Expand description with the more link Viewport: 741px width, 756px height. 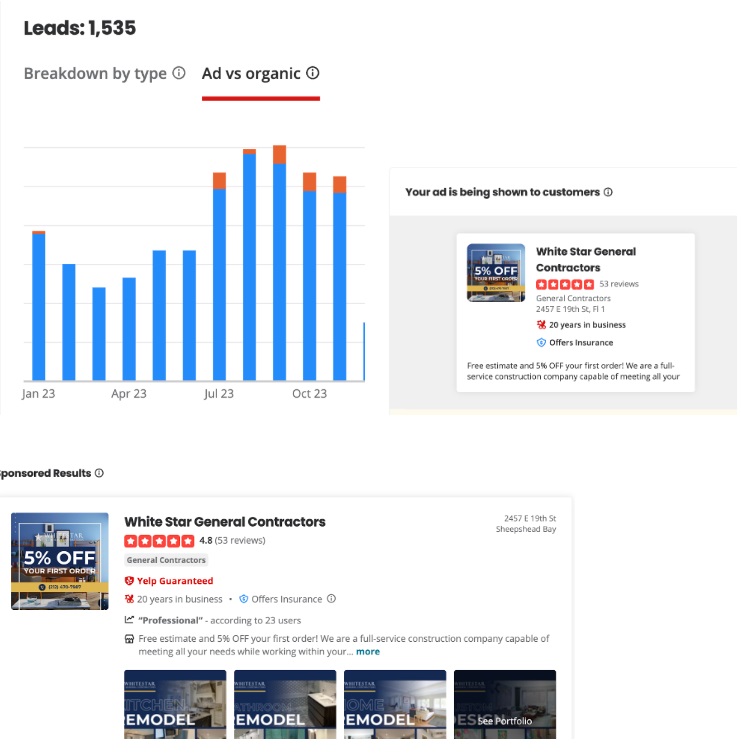tap(368, 651)
